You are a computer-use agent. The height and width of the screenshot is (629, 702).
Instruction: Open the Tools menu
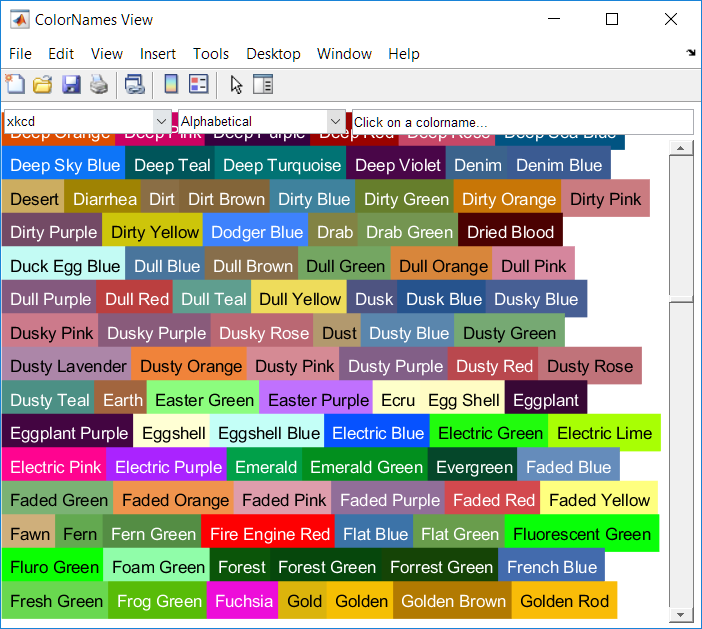coord(211,54)
